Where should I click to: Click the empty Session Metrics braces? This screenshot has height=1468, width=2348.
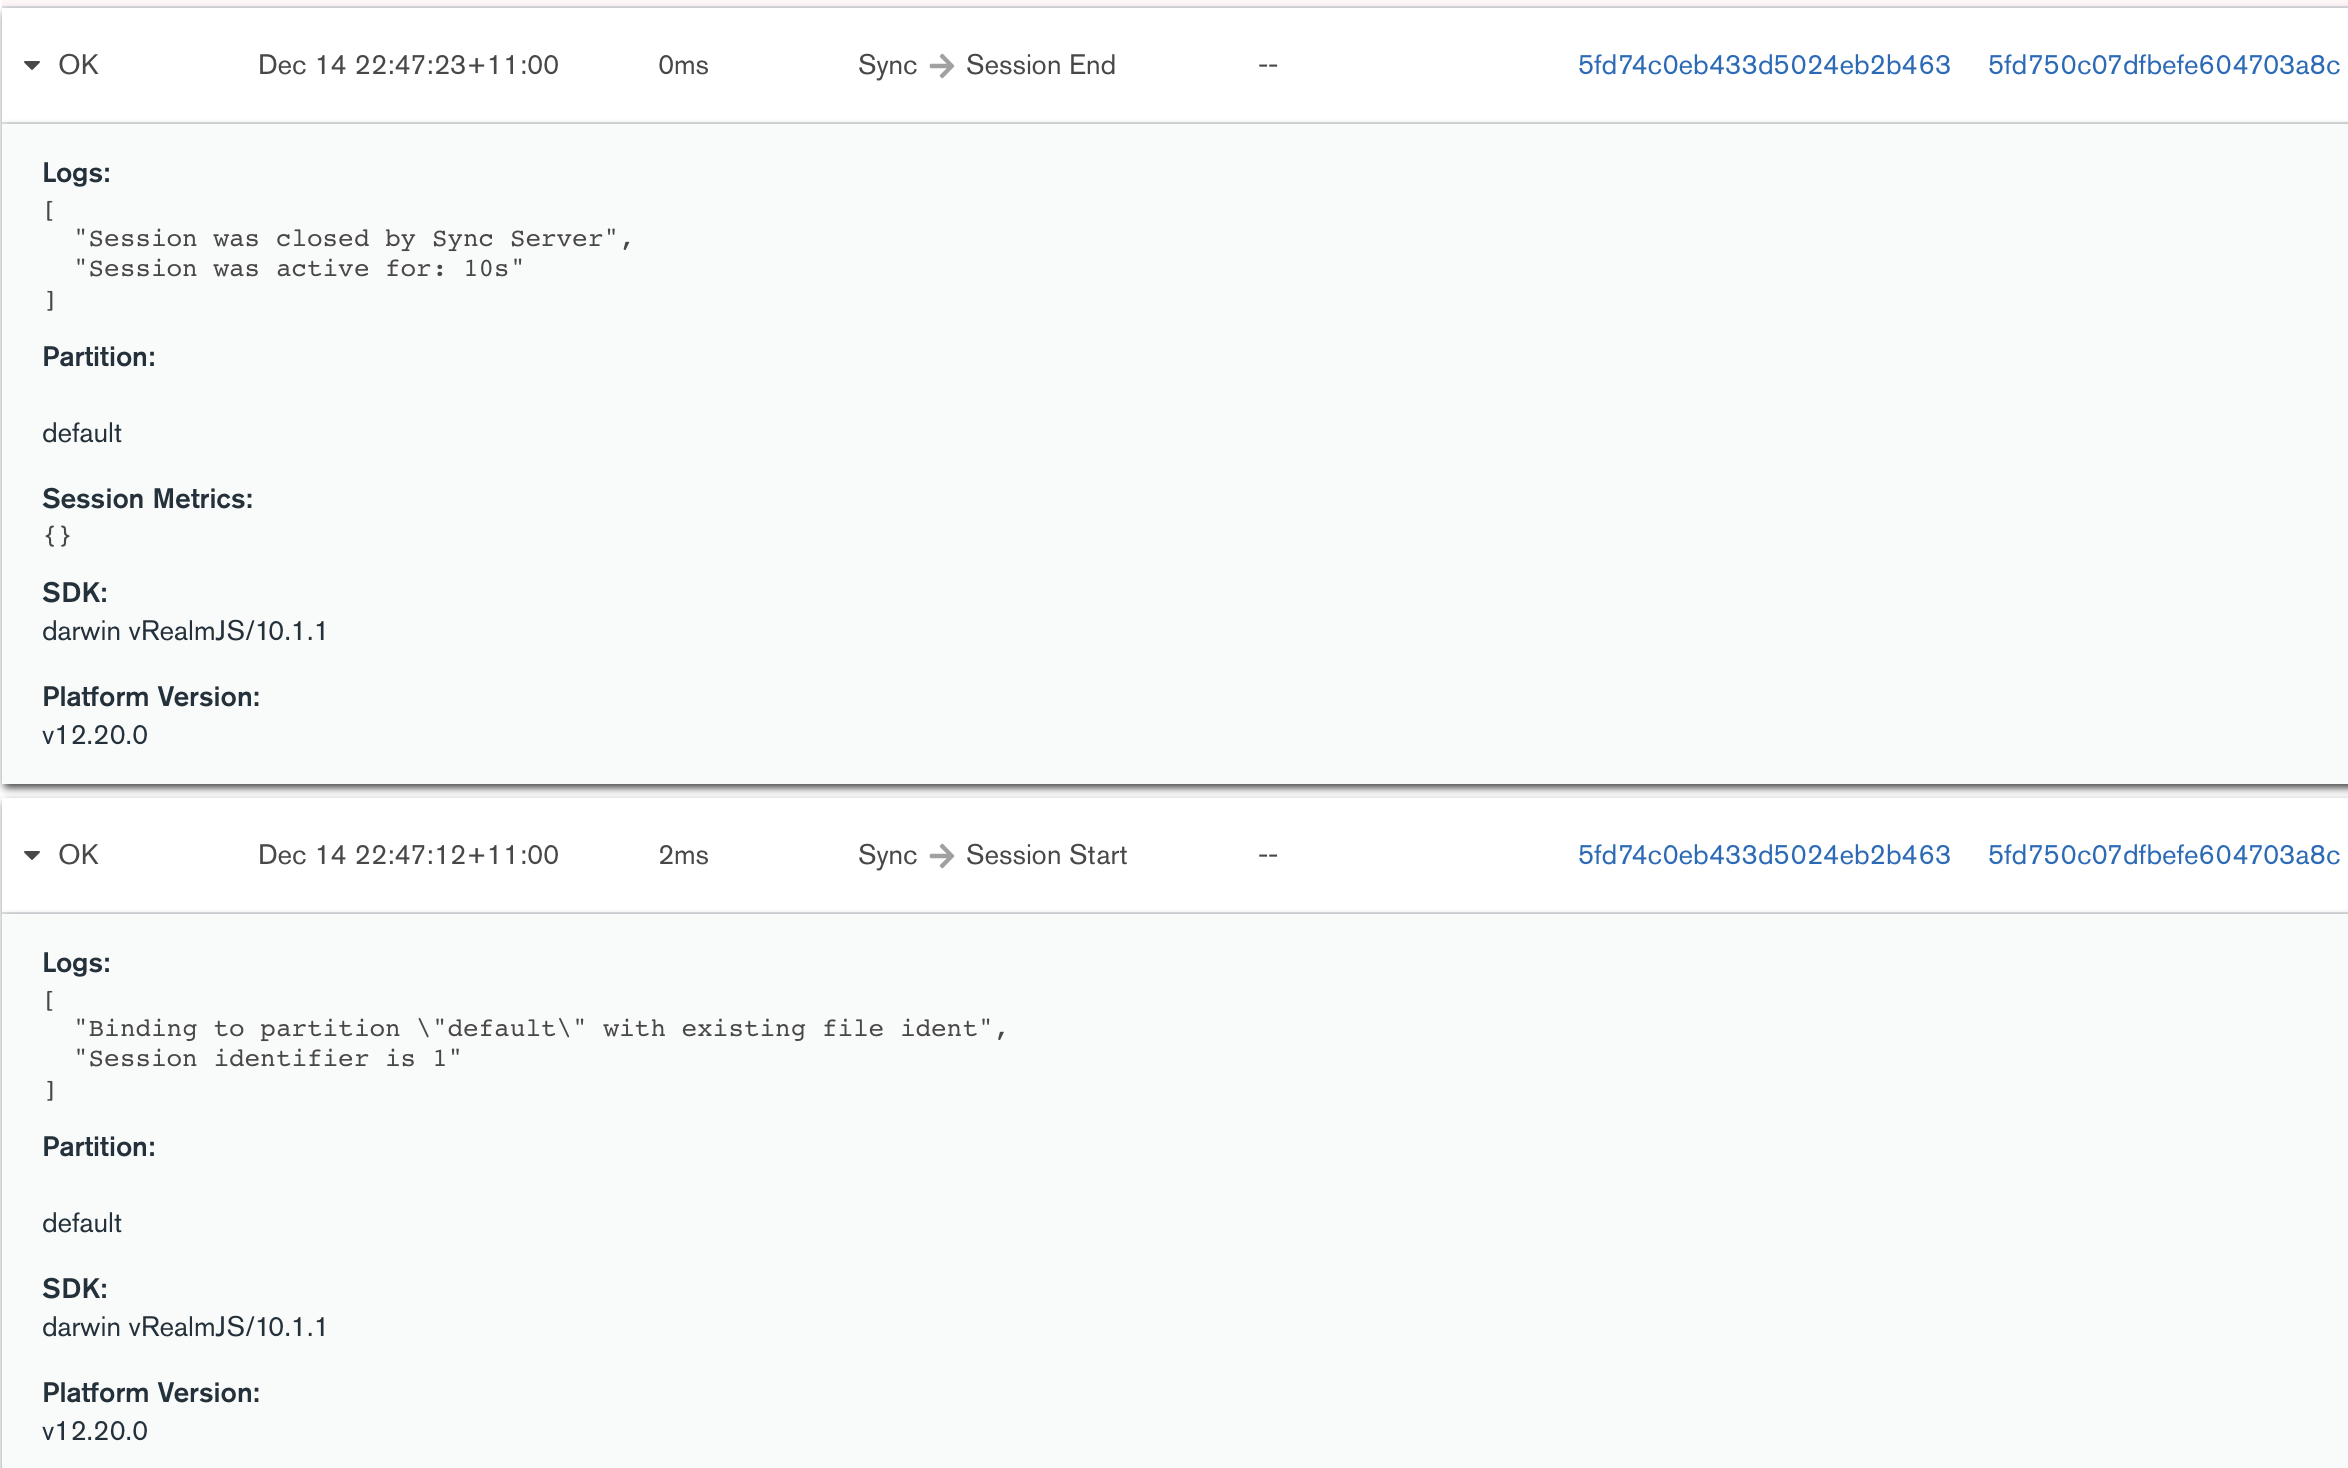(57, 536)
